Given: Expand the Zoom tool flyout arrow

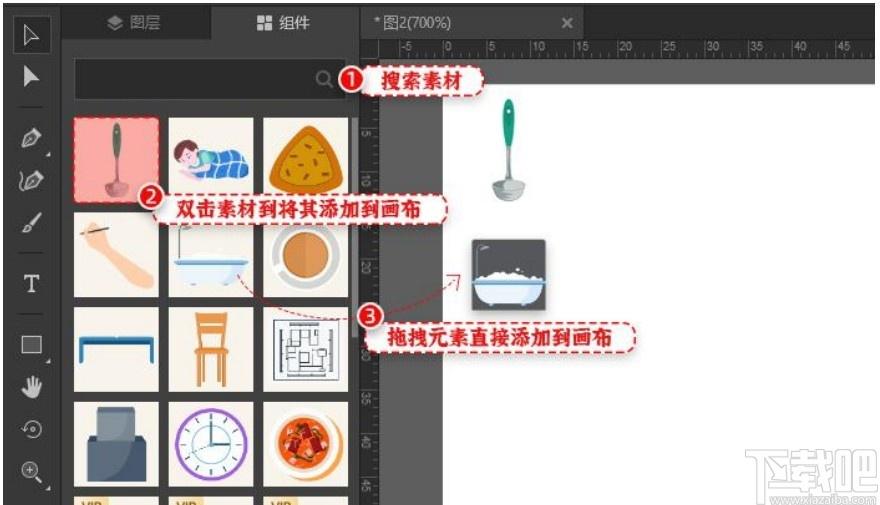Looking at the screenshot, I should tap(48, 488).
